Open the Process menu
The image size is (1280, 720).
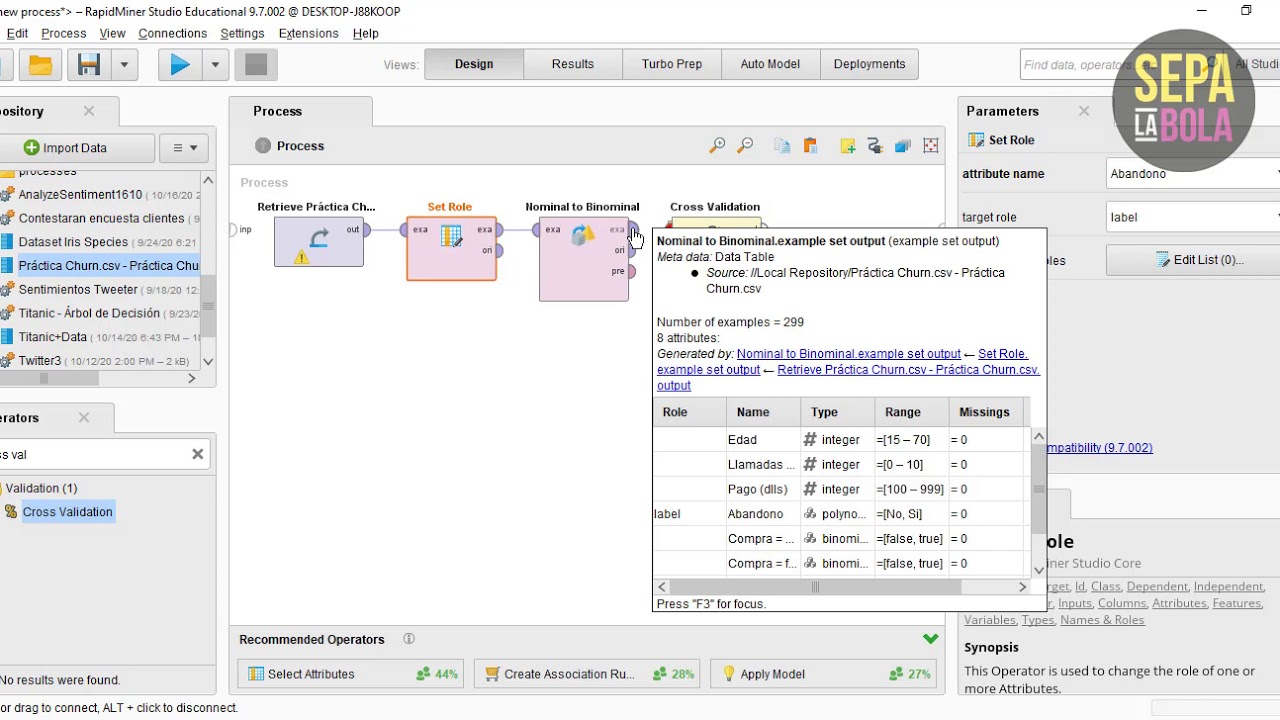(64, 33)
